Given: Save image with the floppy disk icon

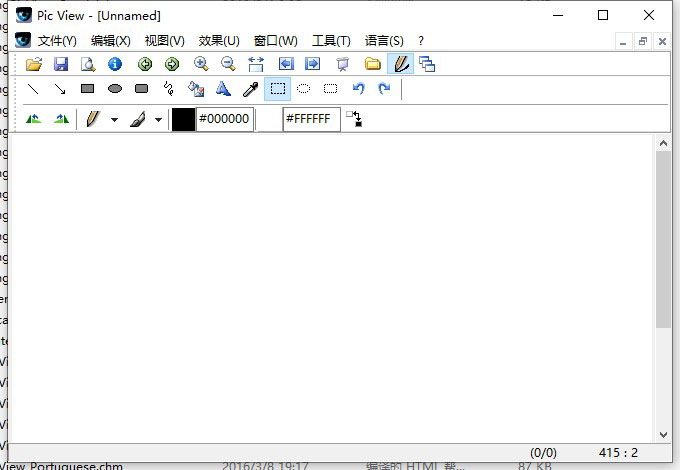Looking at the screenshot, I should click(x=61, y=64).
